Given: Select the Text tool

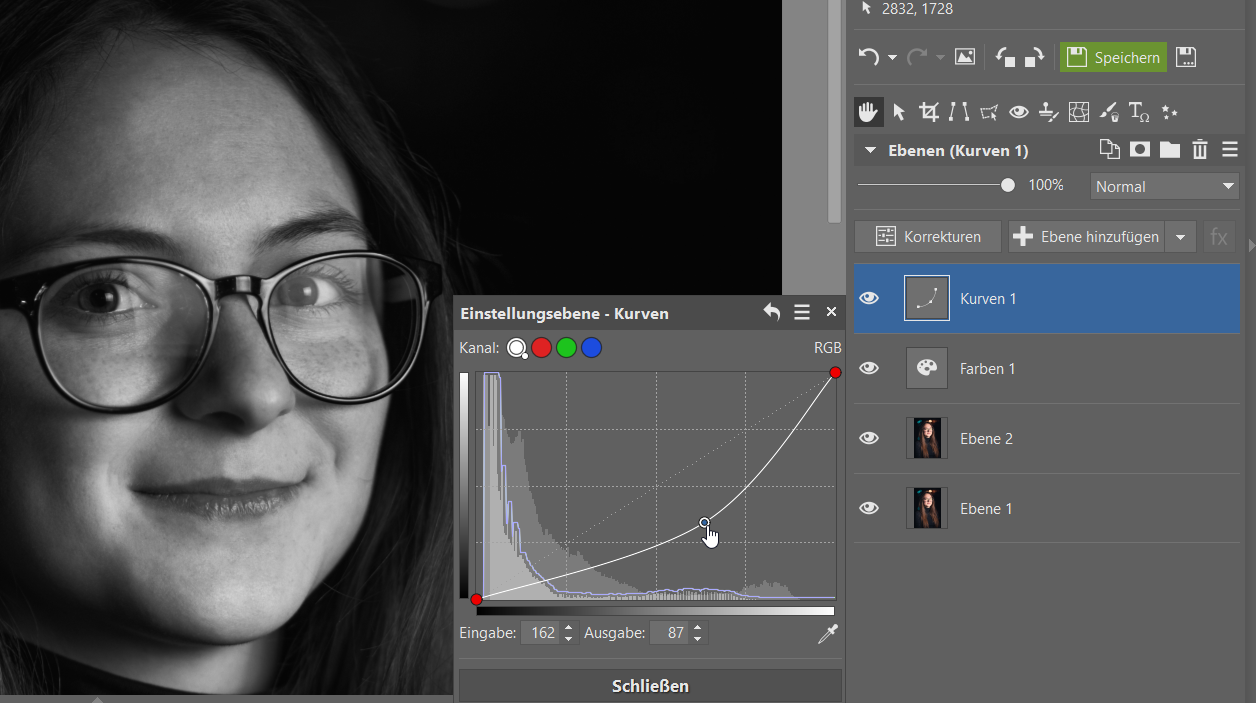Looking at the screenshot, I should pyautogui.click(x=1138, y=112).
